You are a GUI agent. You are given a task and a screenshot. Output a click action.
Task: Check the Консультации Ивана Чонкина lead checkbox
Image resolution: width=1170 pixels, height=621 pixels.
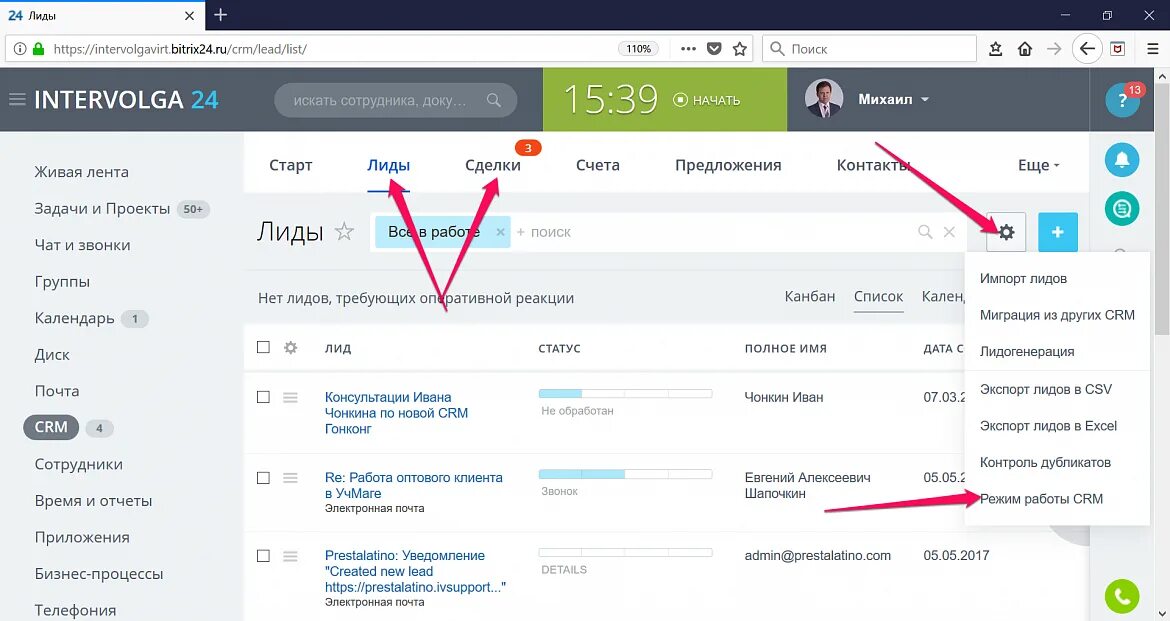[x=263, y=397]
